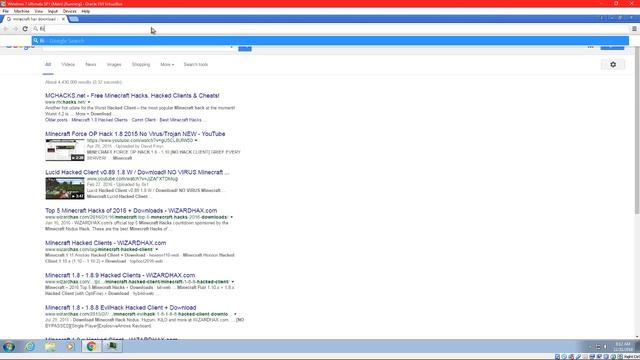640x360 pixels.
Task: Select the Chrome taskbar icon
Action: [91, 347]
